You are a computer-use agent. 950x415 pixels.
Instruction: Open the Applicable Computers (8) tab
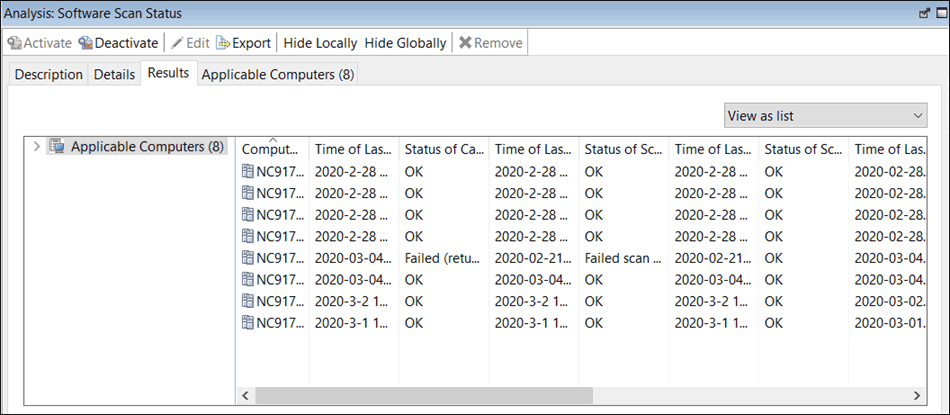pyautogui.click(x=277, y=75)
